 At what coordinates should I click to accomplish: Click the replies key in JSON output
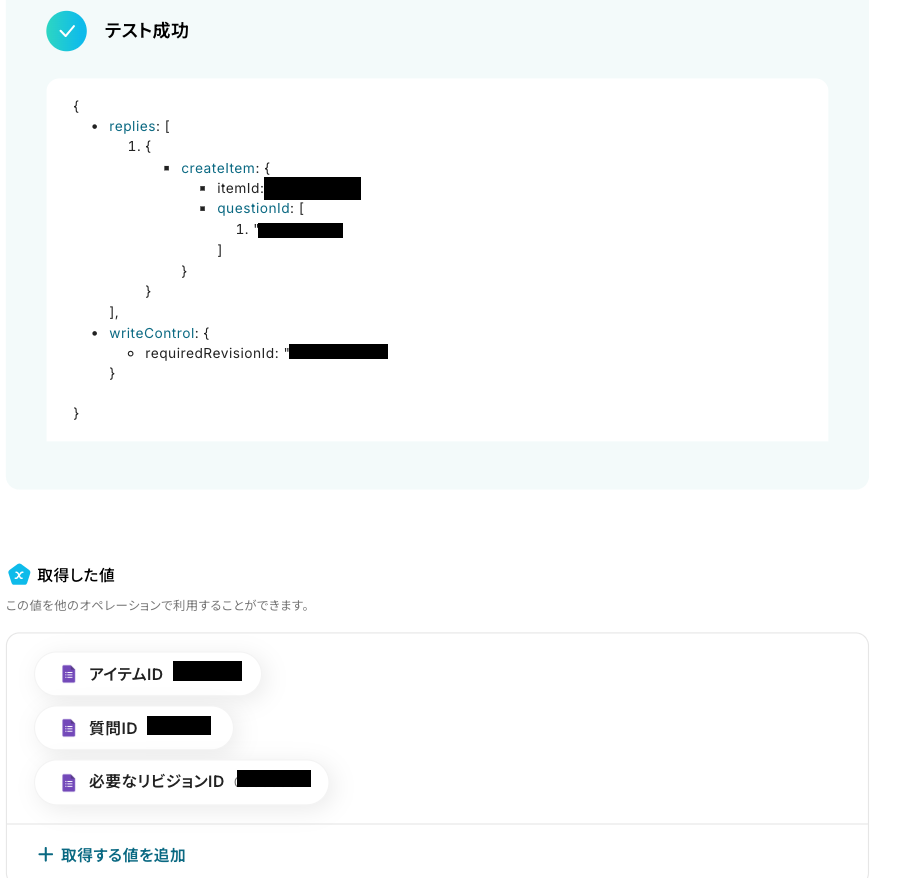pos(133,126)
